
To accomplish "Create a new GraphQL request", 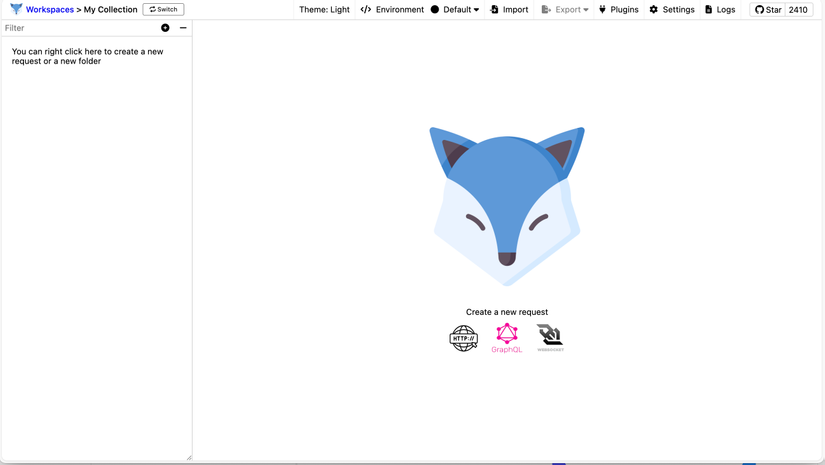I will tap(507, 338).
